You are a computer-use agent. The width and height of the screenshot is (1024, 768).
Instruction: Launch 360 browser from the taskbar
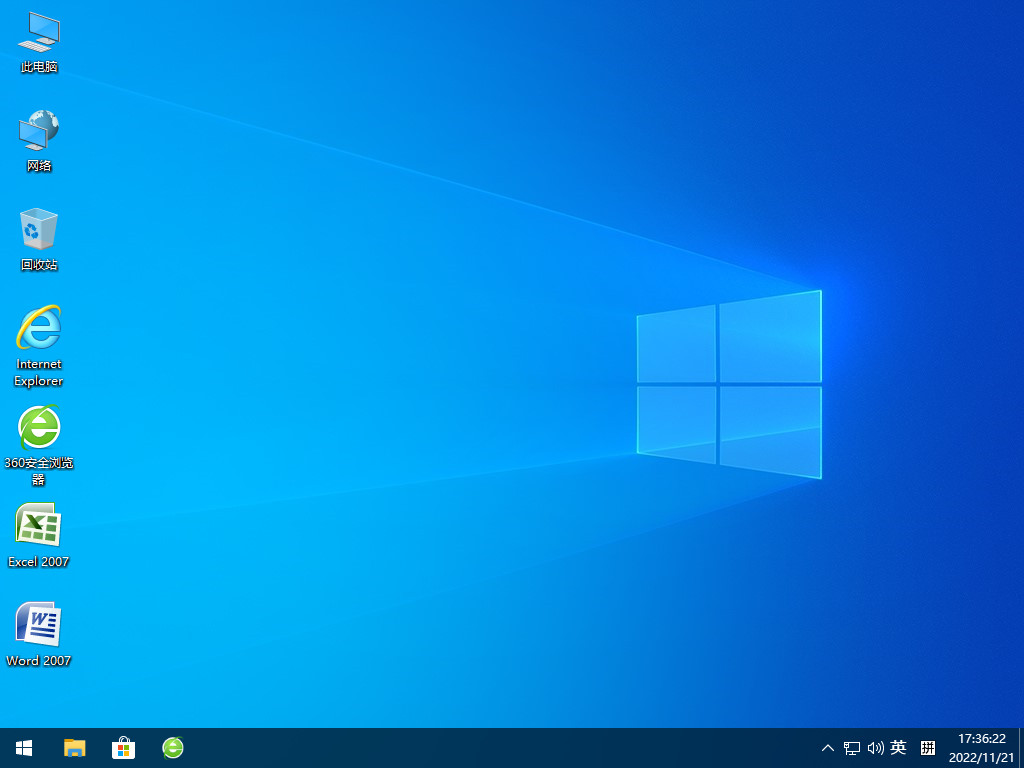coord(173,748)
